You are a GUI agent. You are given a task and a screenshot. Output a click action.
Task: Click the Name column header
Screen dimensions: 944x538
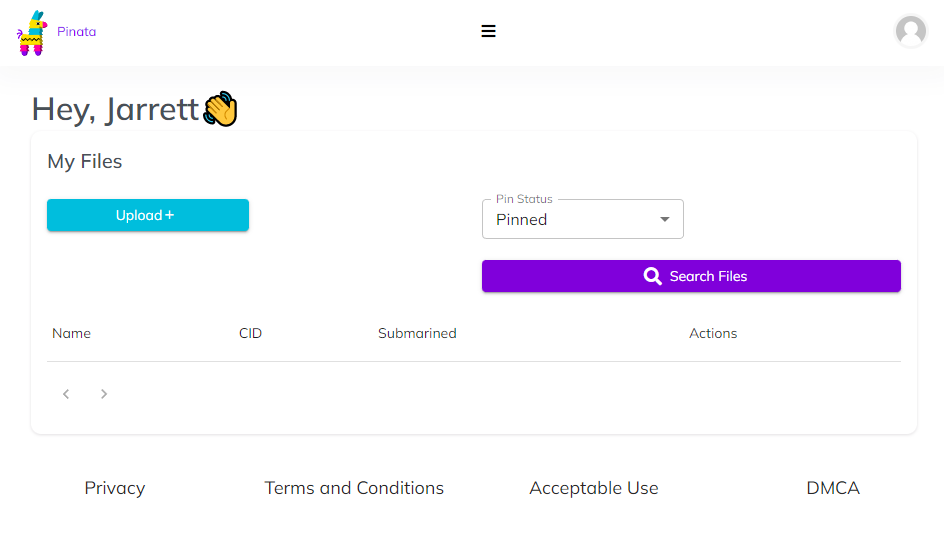[x=71, y=333]
